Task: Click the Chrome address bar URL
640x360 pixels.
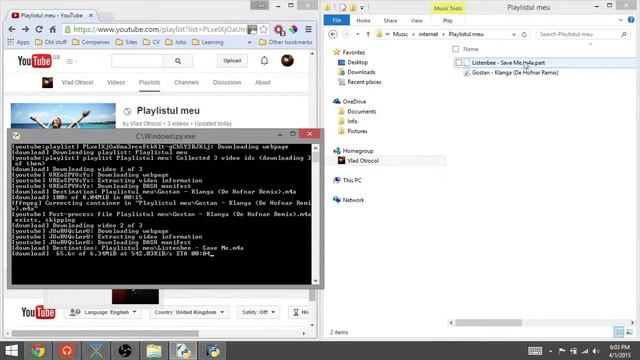Action: [x=159, y=29]
